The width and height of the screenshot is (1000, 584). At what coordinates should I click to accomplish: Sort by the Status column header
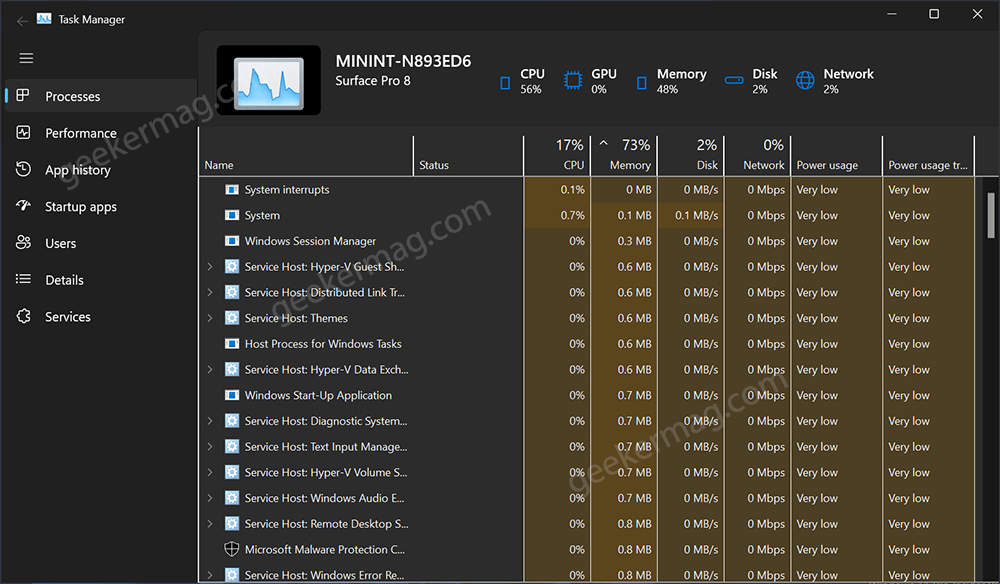click(468, 156)
